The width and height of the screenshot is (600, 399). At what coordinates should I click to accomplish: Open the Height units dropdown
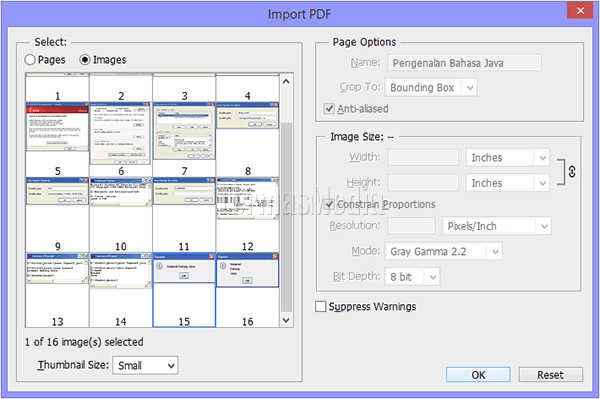[x=507, y=183]
